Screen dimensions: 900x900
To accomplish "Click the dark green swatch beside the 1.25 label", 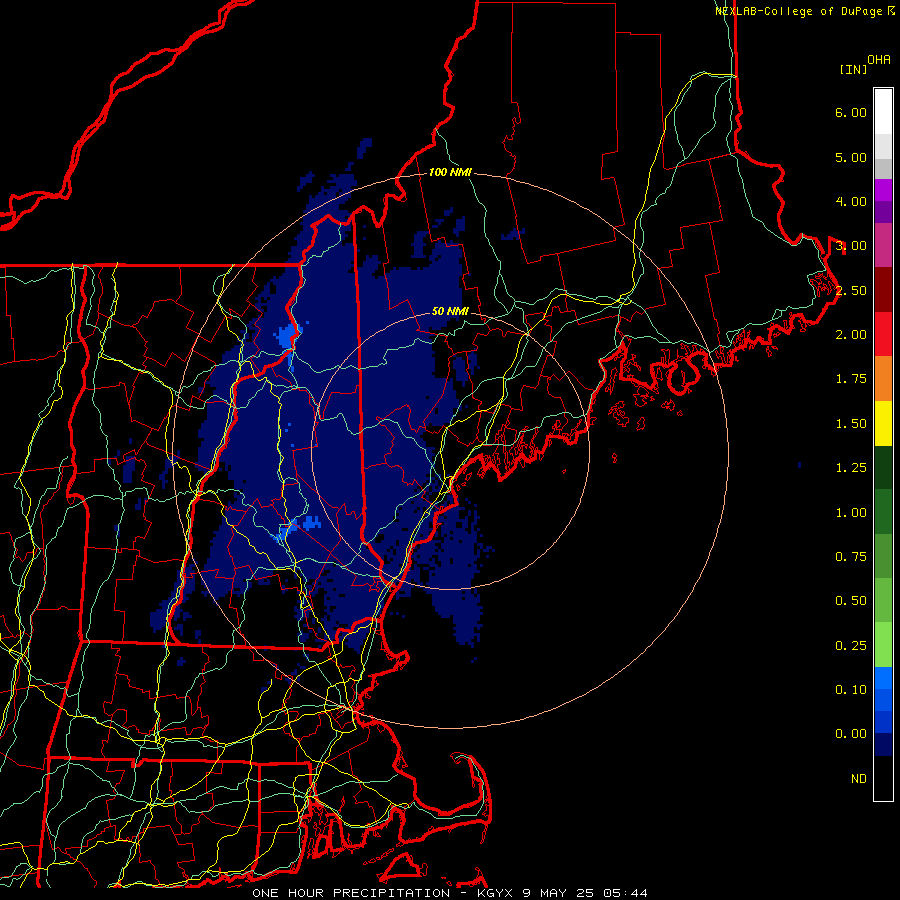I will click(x=883, y=468).
